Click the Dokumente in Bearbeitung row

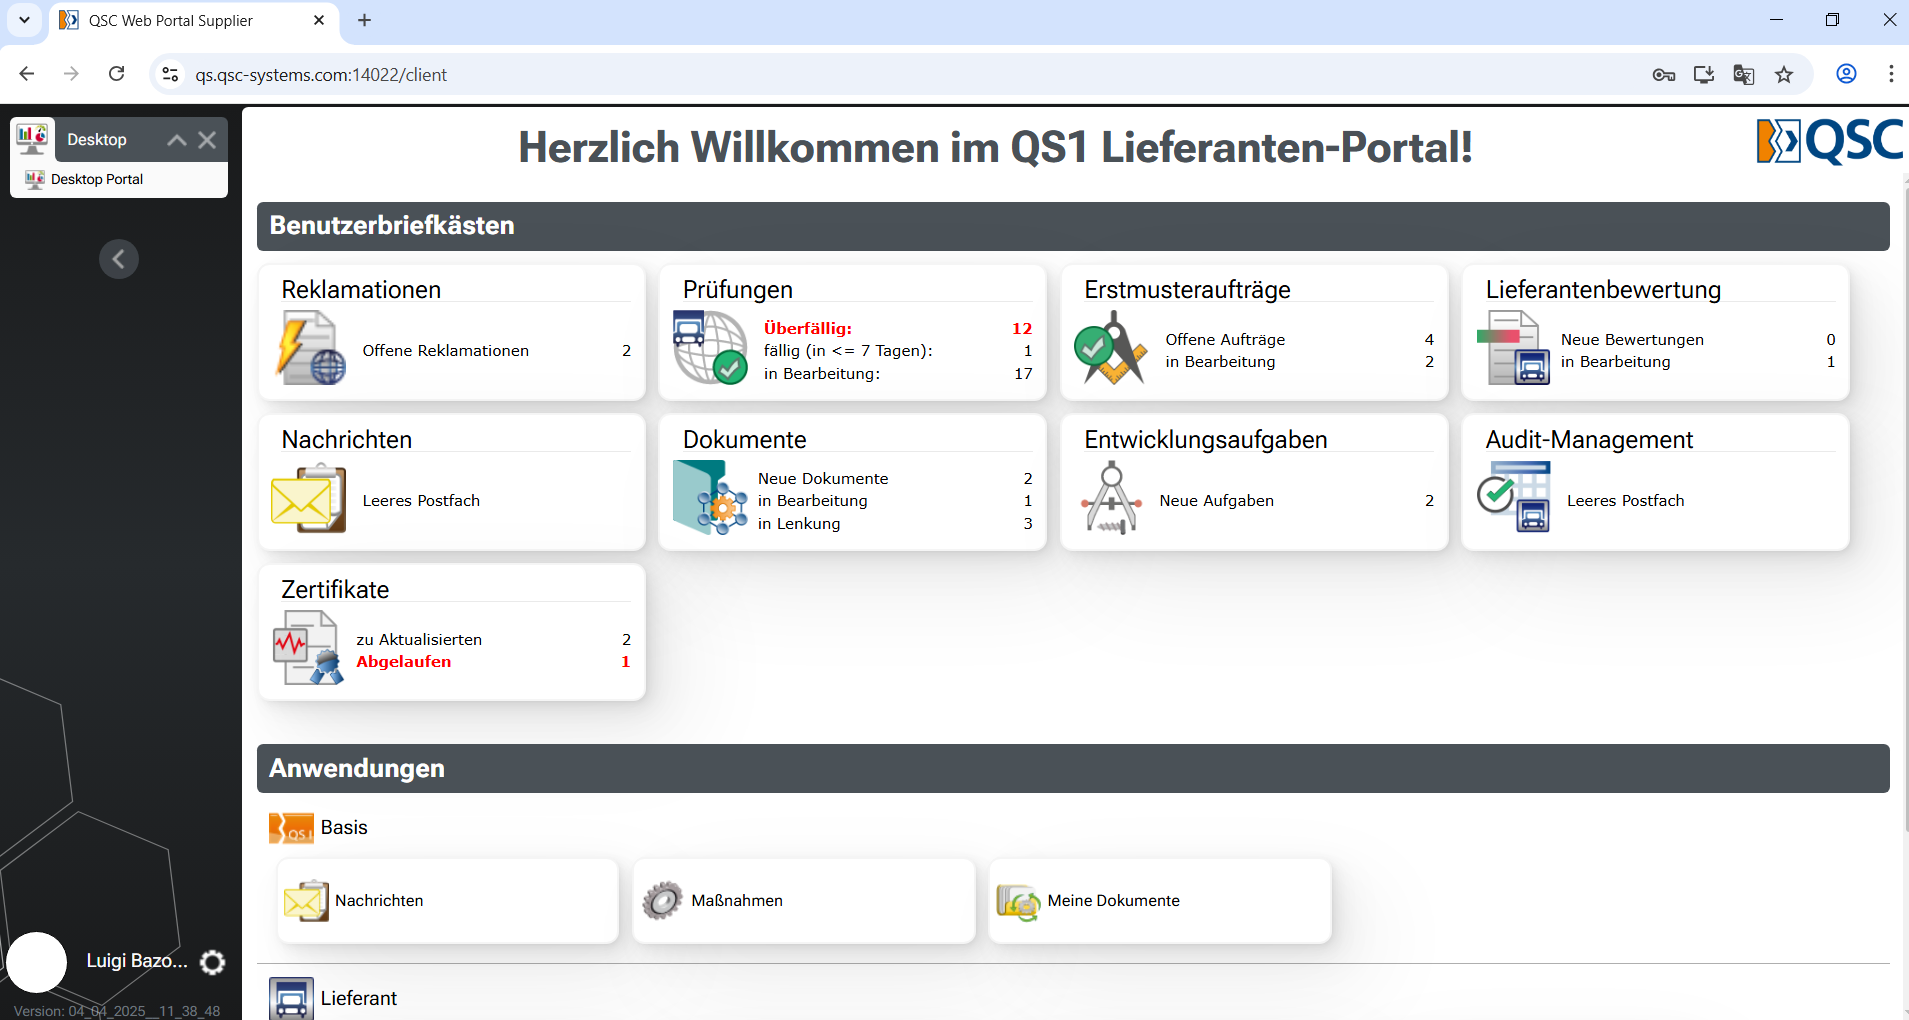point(895,501)
